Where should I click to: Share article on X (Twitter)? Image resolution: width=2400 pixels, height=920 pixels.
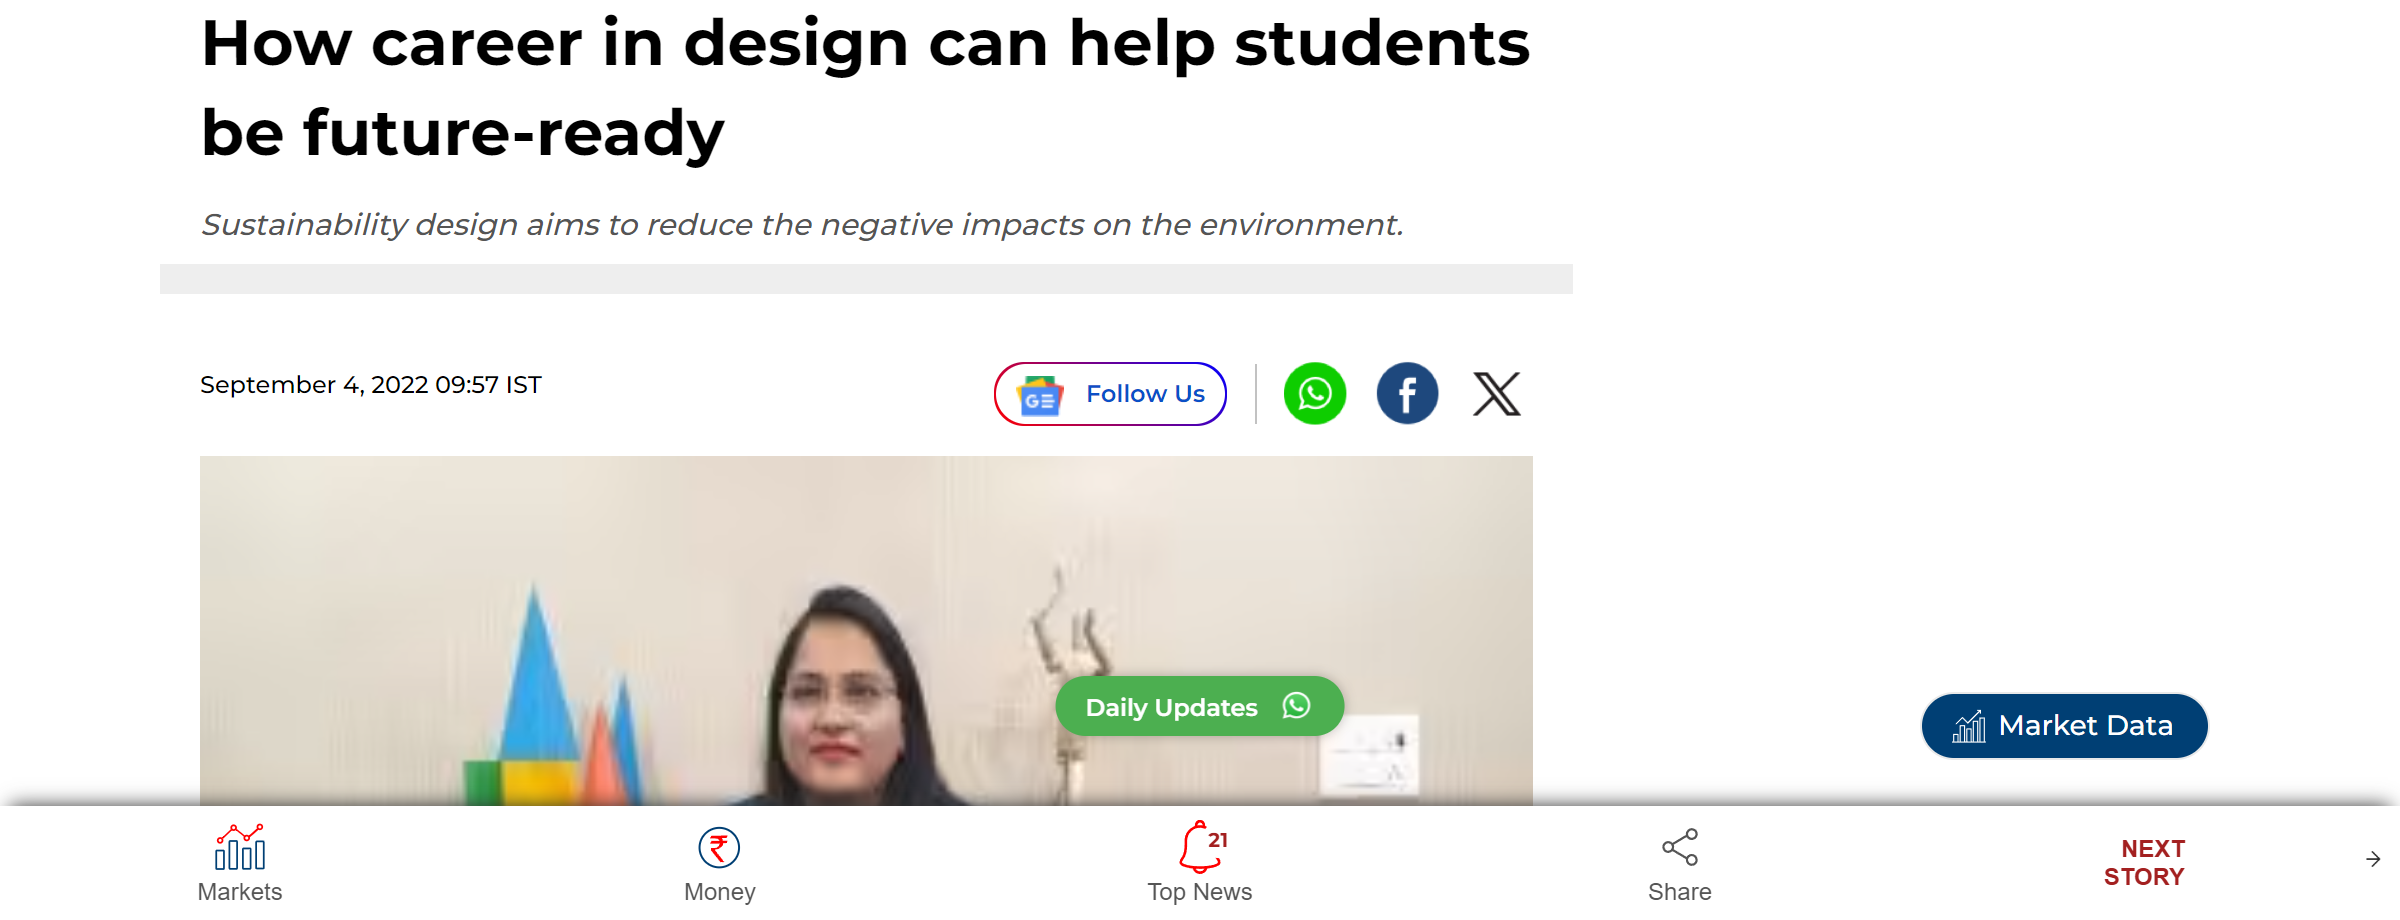1497,393
